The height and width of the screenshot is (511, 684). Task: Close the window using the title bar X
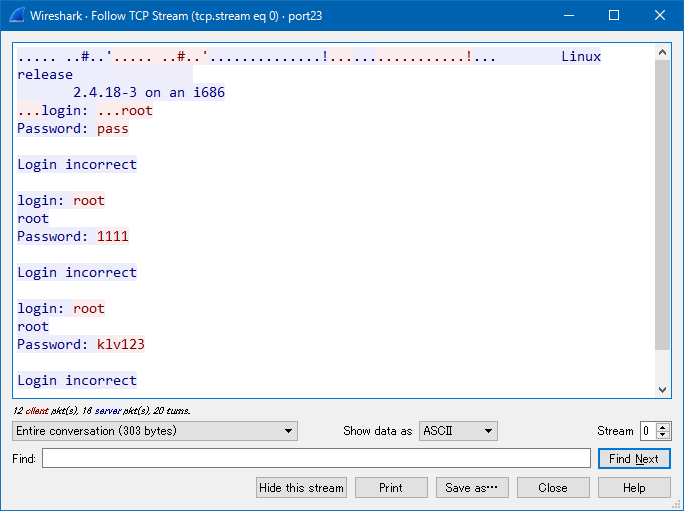click(660, 15)
